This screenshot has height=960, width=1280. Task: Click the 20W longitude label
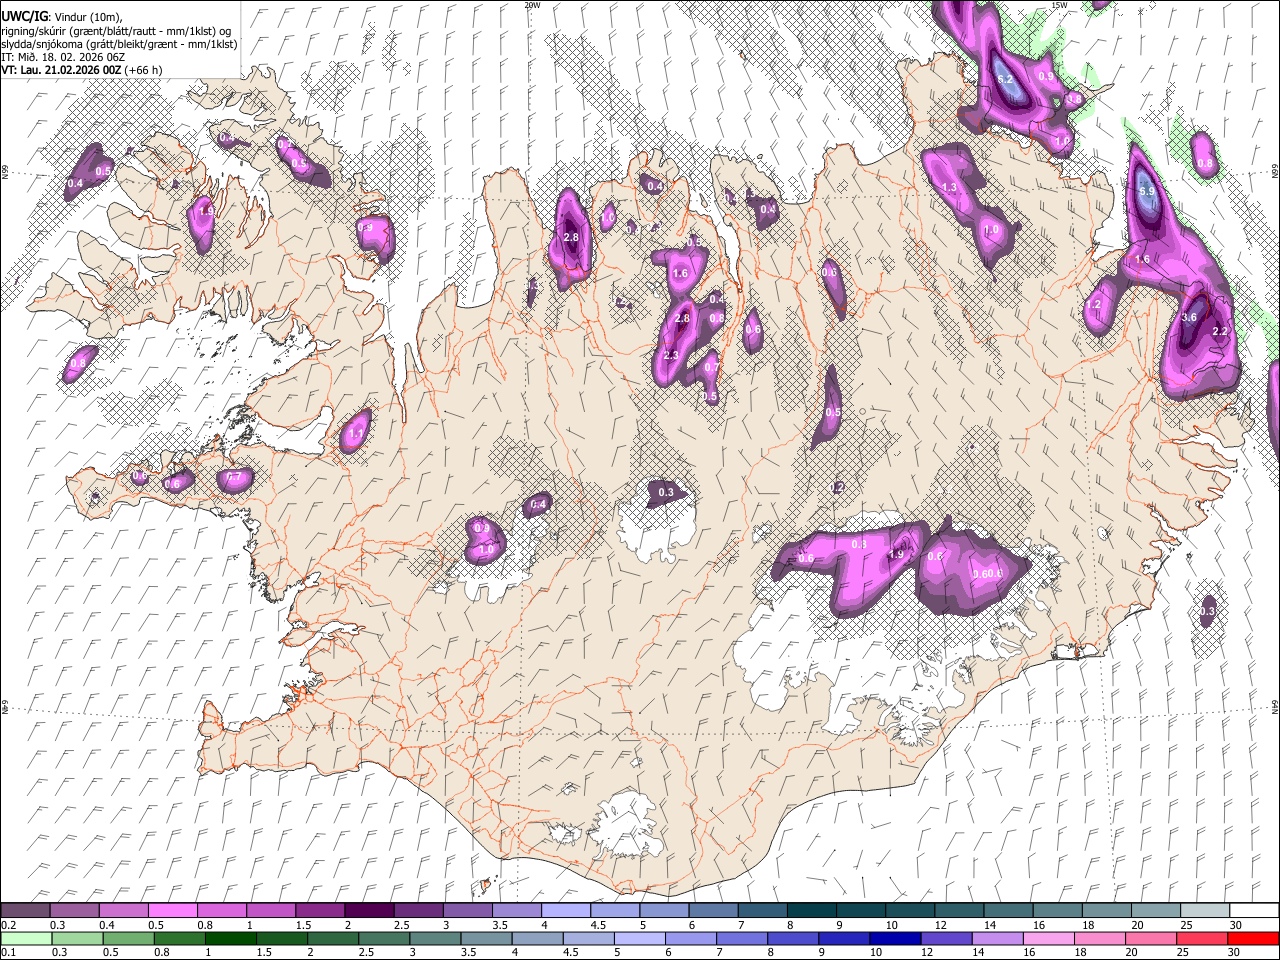pos(532,5)
